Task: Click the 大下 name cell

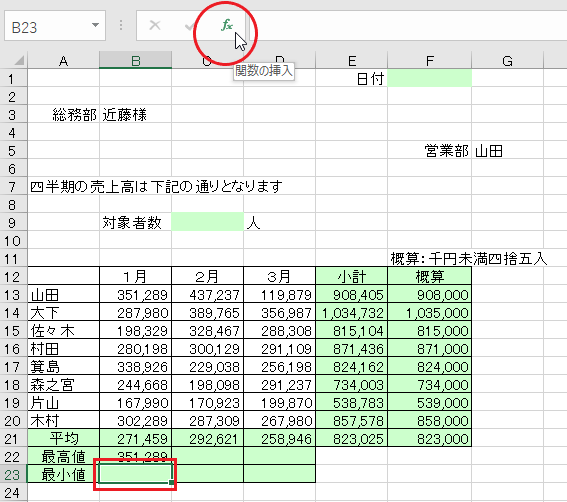Action: point(63,312)
